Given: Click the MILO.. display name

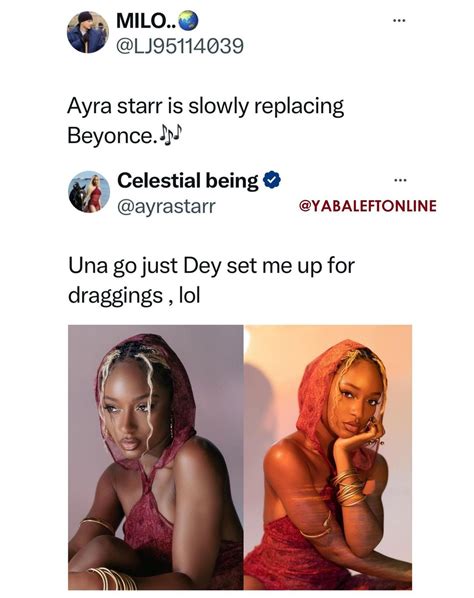Looking at the screenshot, I should point(146,21).
